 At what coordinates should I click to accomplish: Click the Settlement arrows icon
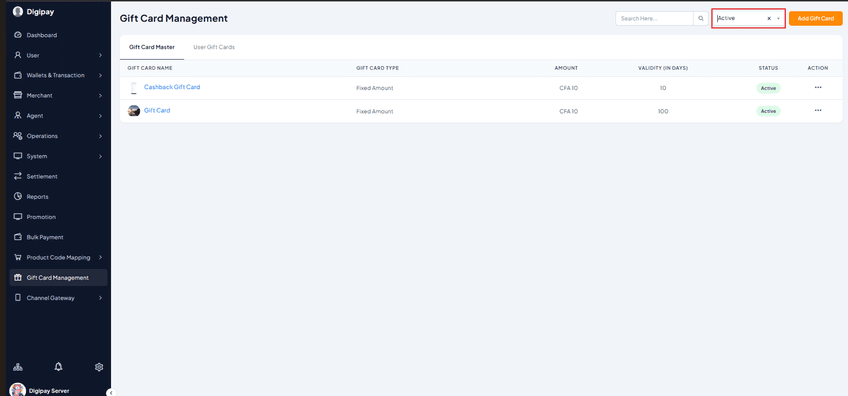tap(18, 176)
